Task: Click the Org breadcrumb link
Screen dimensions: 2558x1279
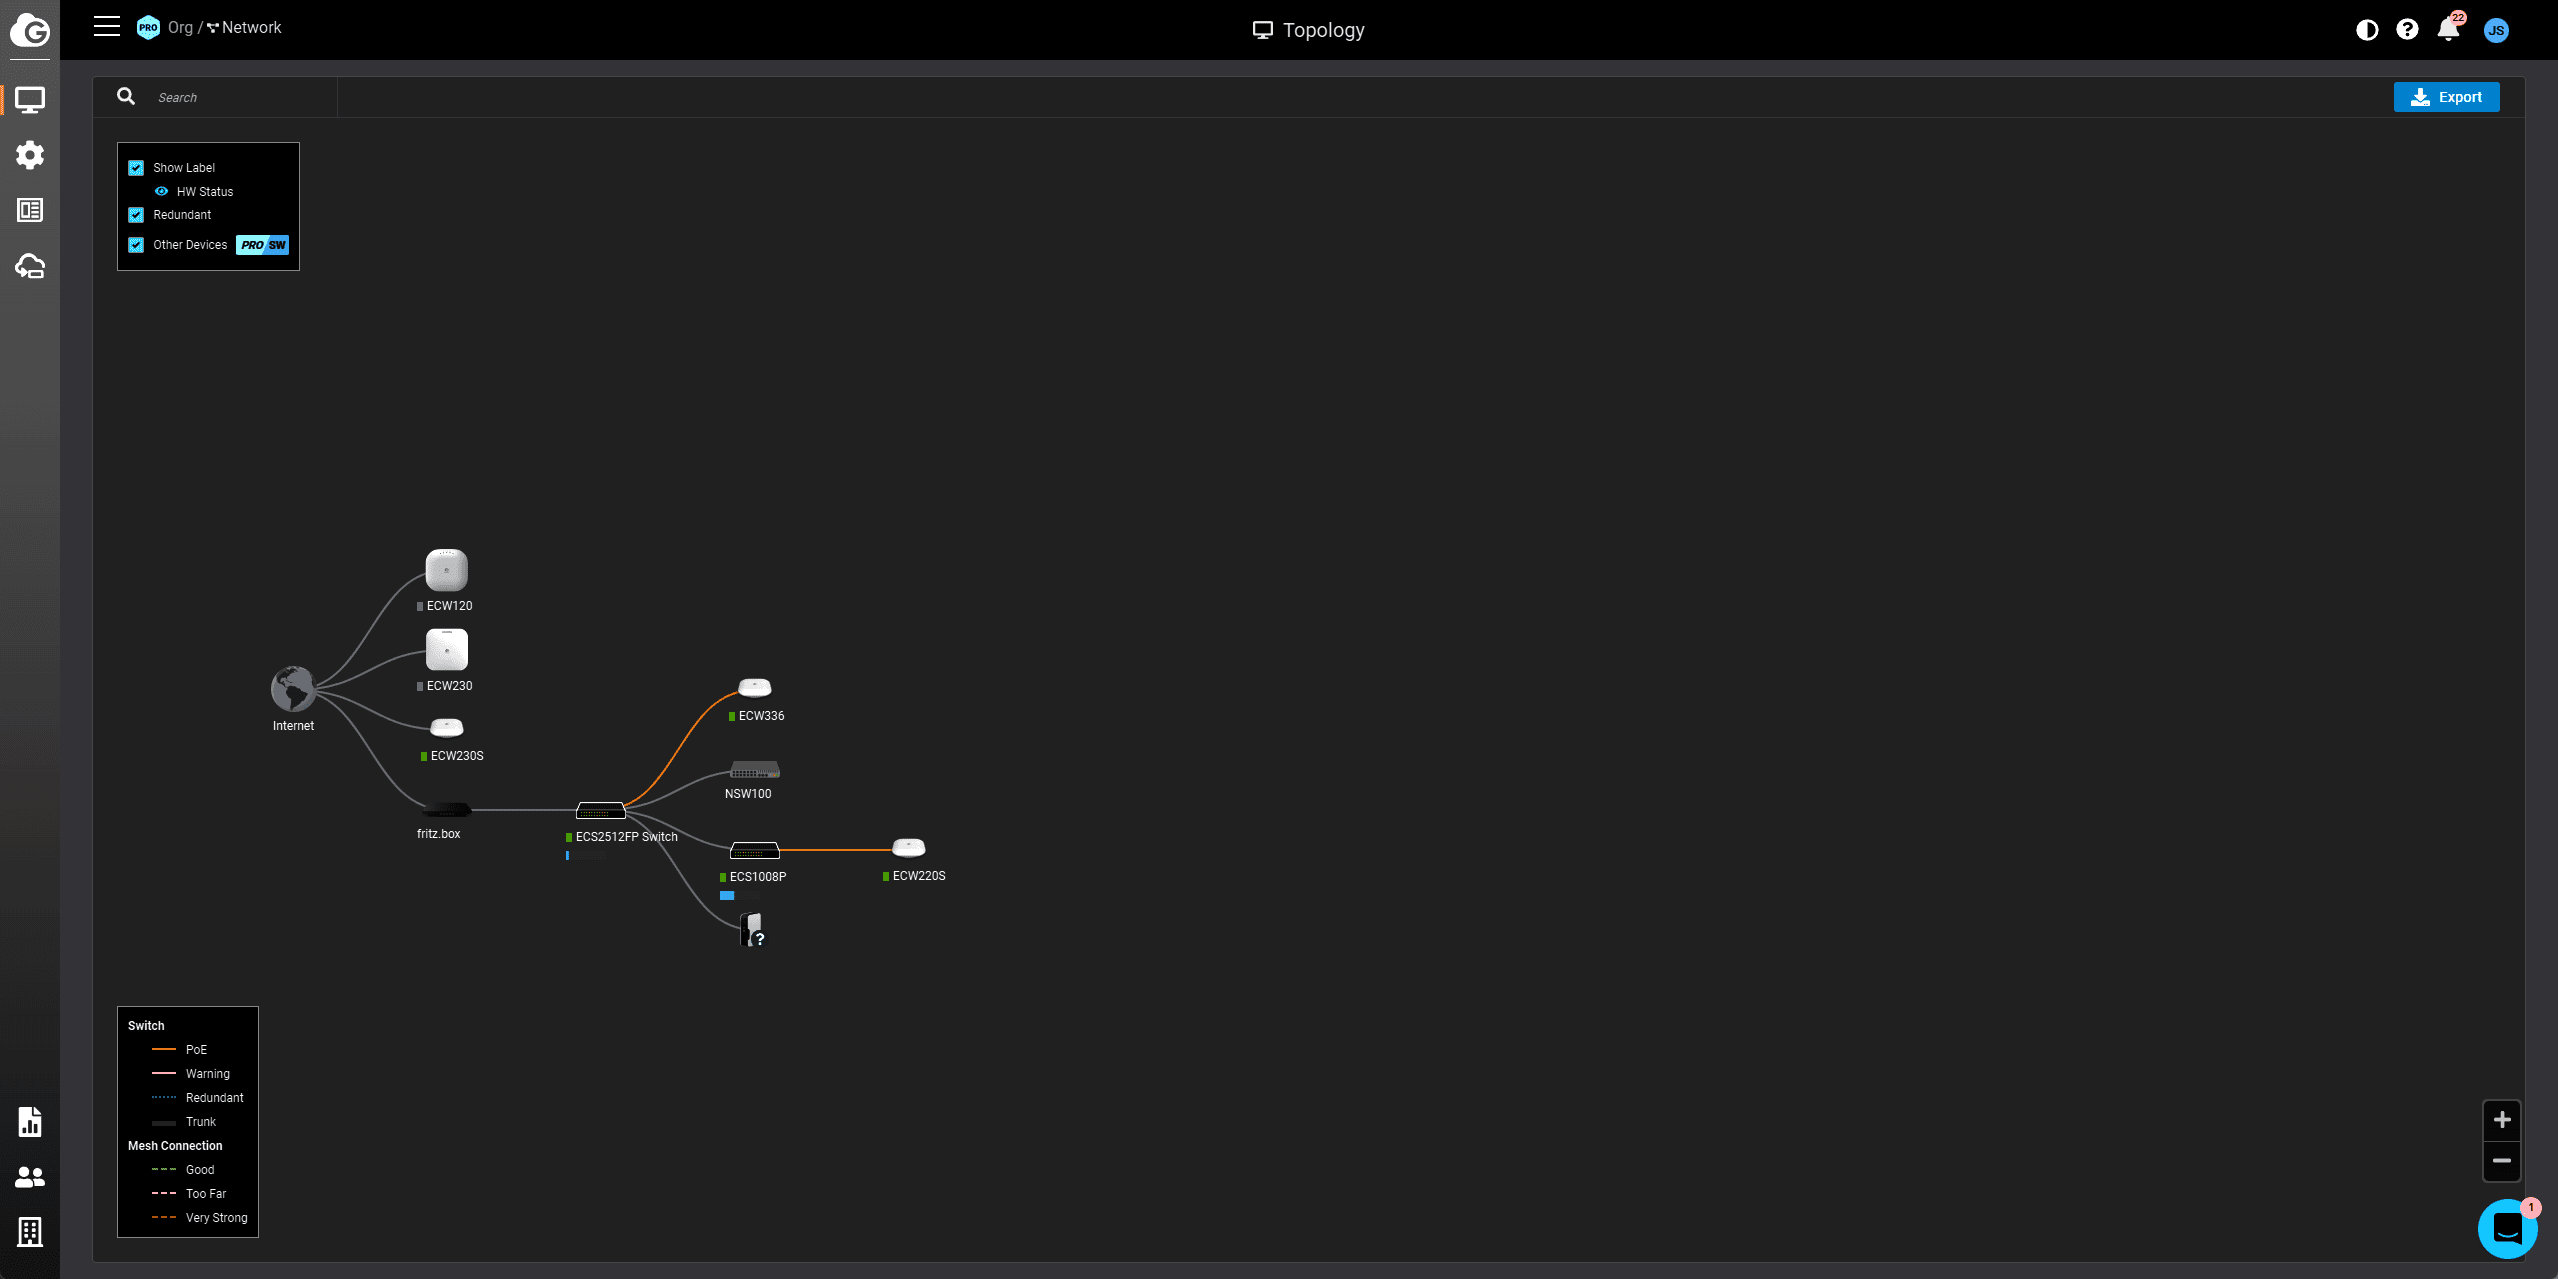Action: click(x=180, y=28)
